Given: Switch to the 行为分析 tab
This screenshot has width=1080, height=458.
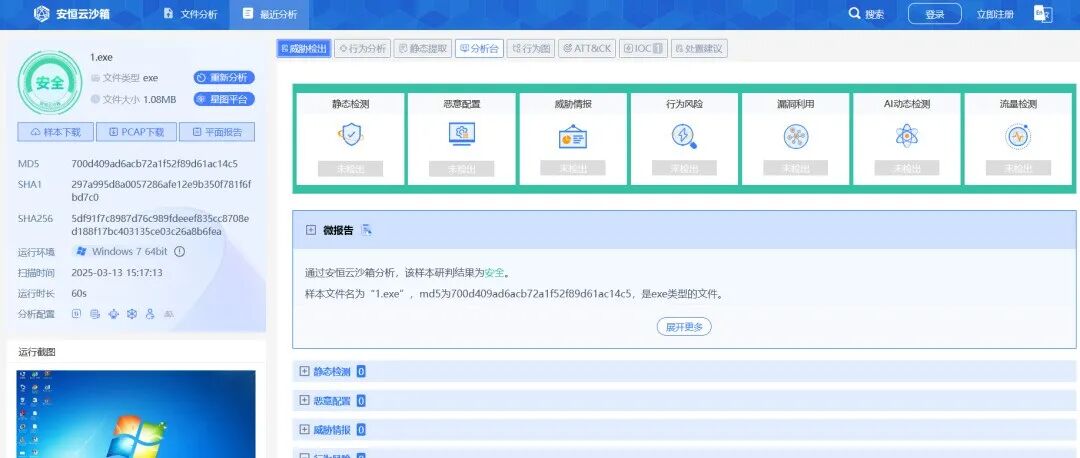Looking at the screenshot, I should [x=363, y=48].
